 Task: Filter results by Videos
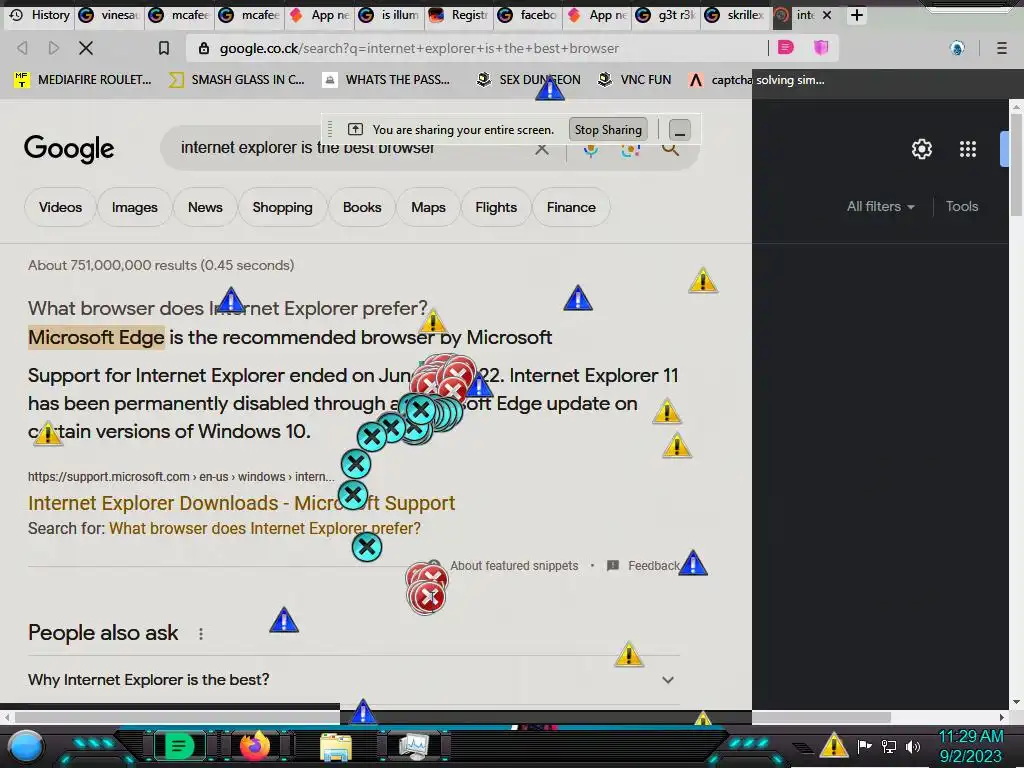[x=60, y=208]
